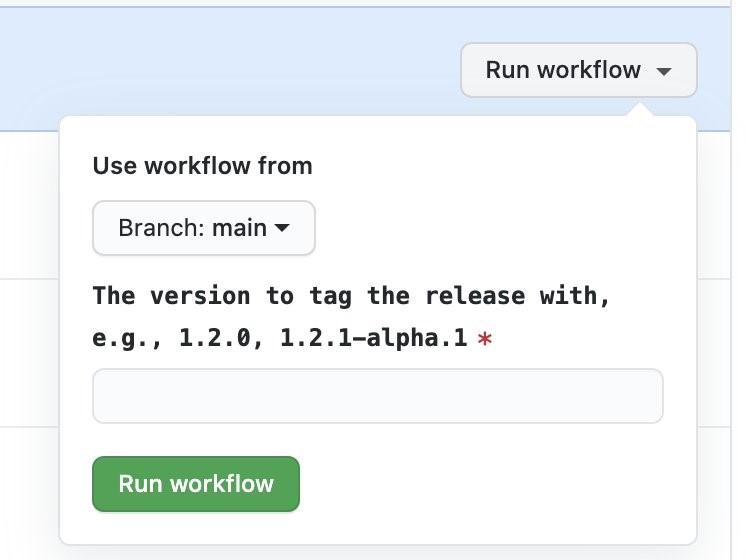Click the "workflow" word on the green button
This screenshot has width=746, height=560.
[x=222, y=484]
